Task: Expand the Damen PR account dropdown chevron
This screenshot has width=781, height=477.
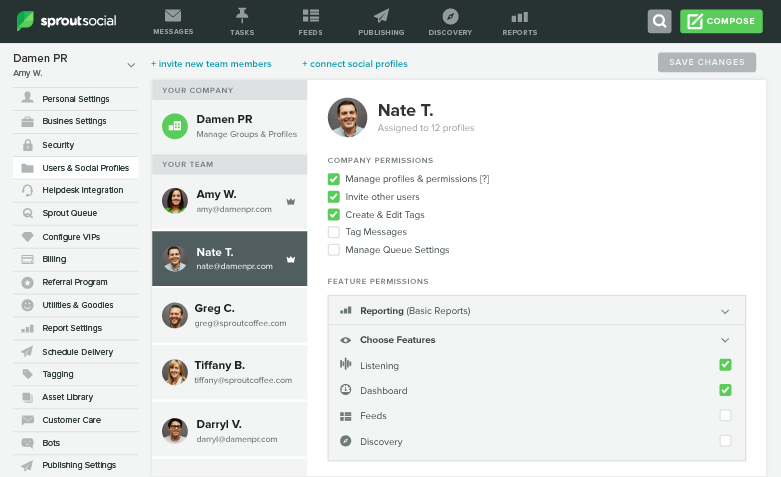Action: click(131, 65)
